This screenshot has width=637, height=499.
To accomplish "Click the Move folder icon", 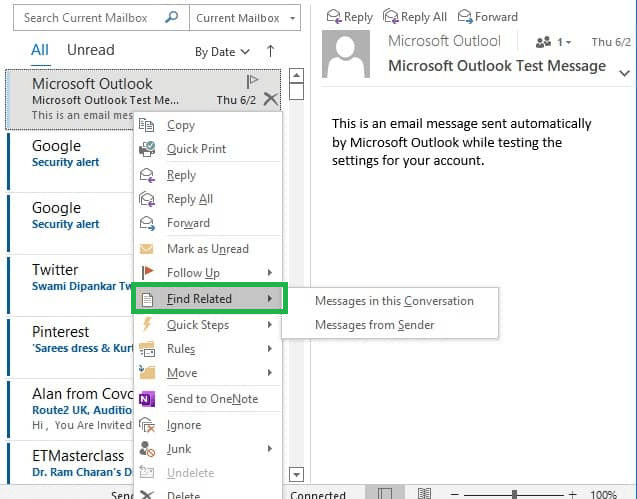I will point(147,372).
